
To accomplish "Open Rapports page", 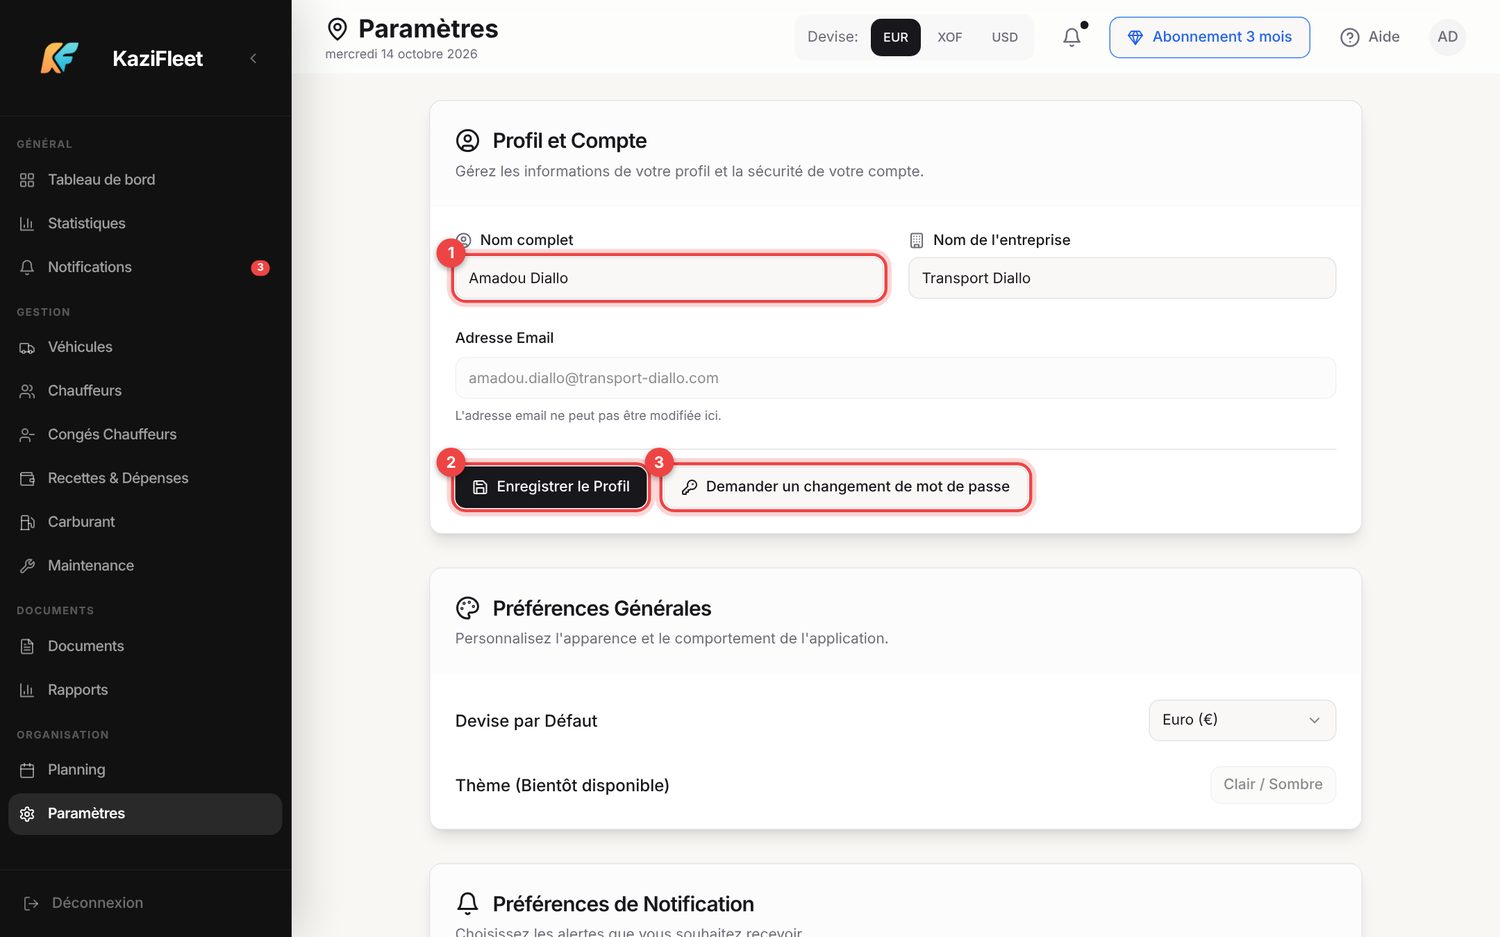I will pos(145,690).
